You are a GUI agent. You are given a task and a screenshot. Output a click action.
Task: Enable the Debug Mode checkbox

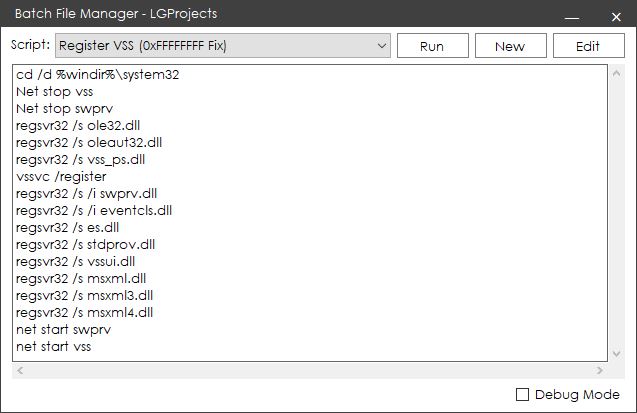coord(522,394)
